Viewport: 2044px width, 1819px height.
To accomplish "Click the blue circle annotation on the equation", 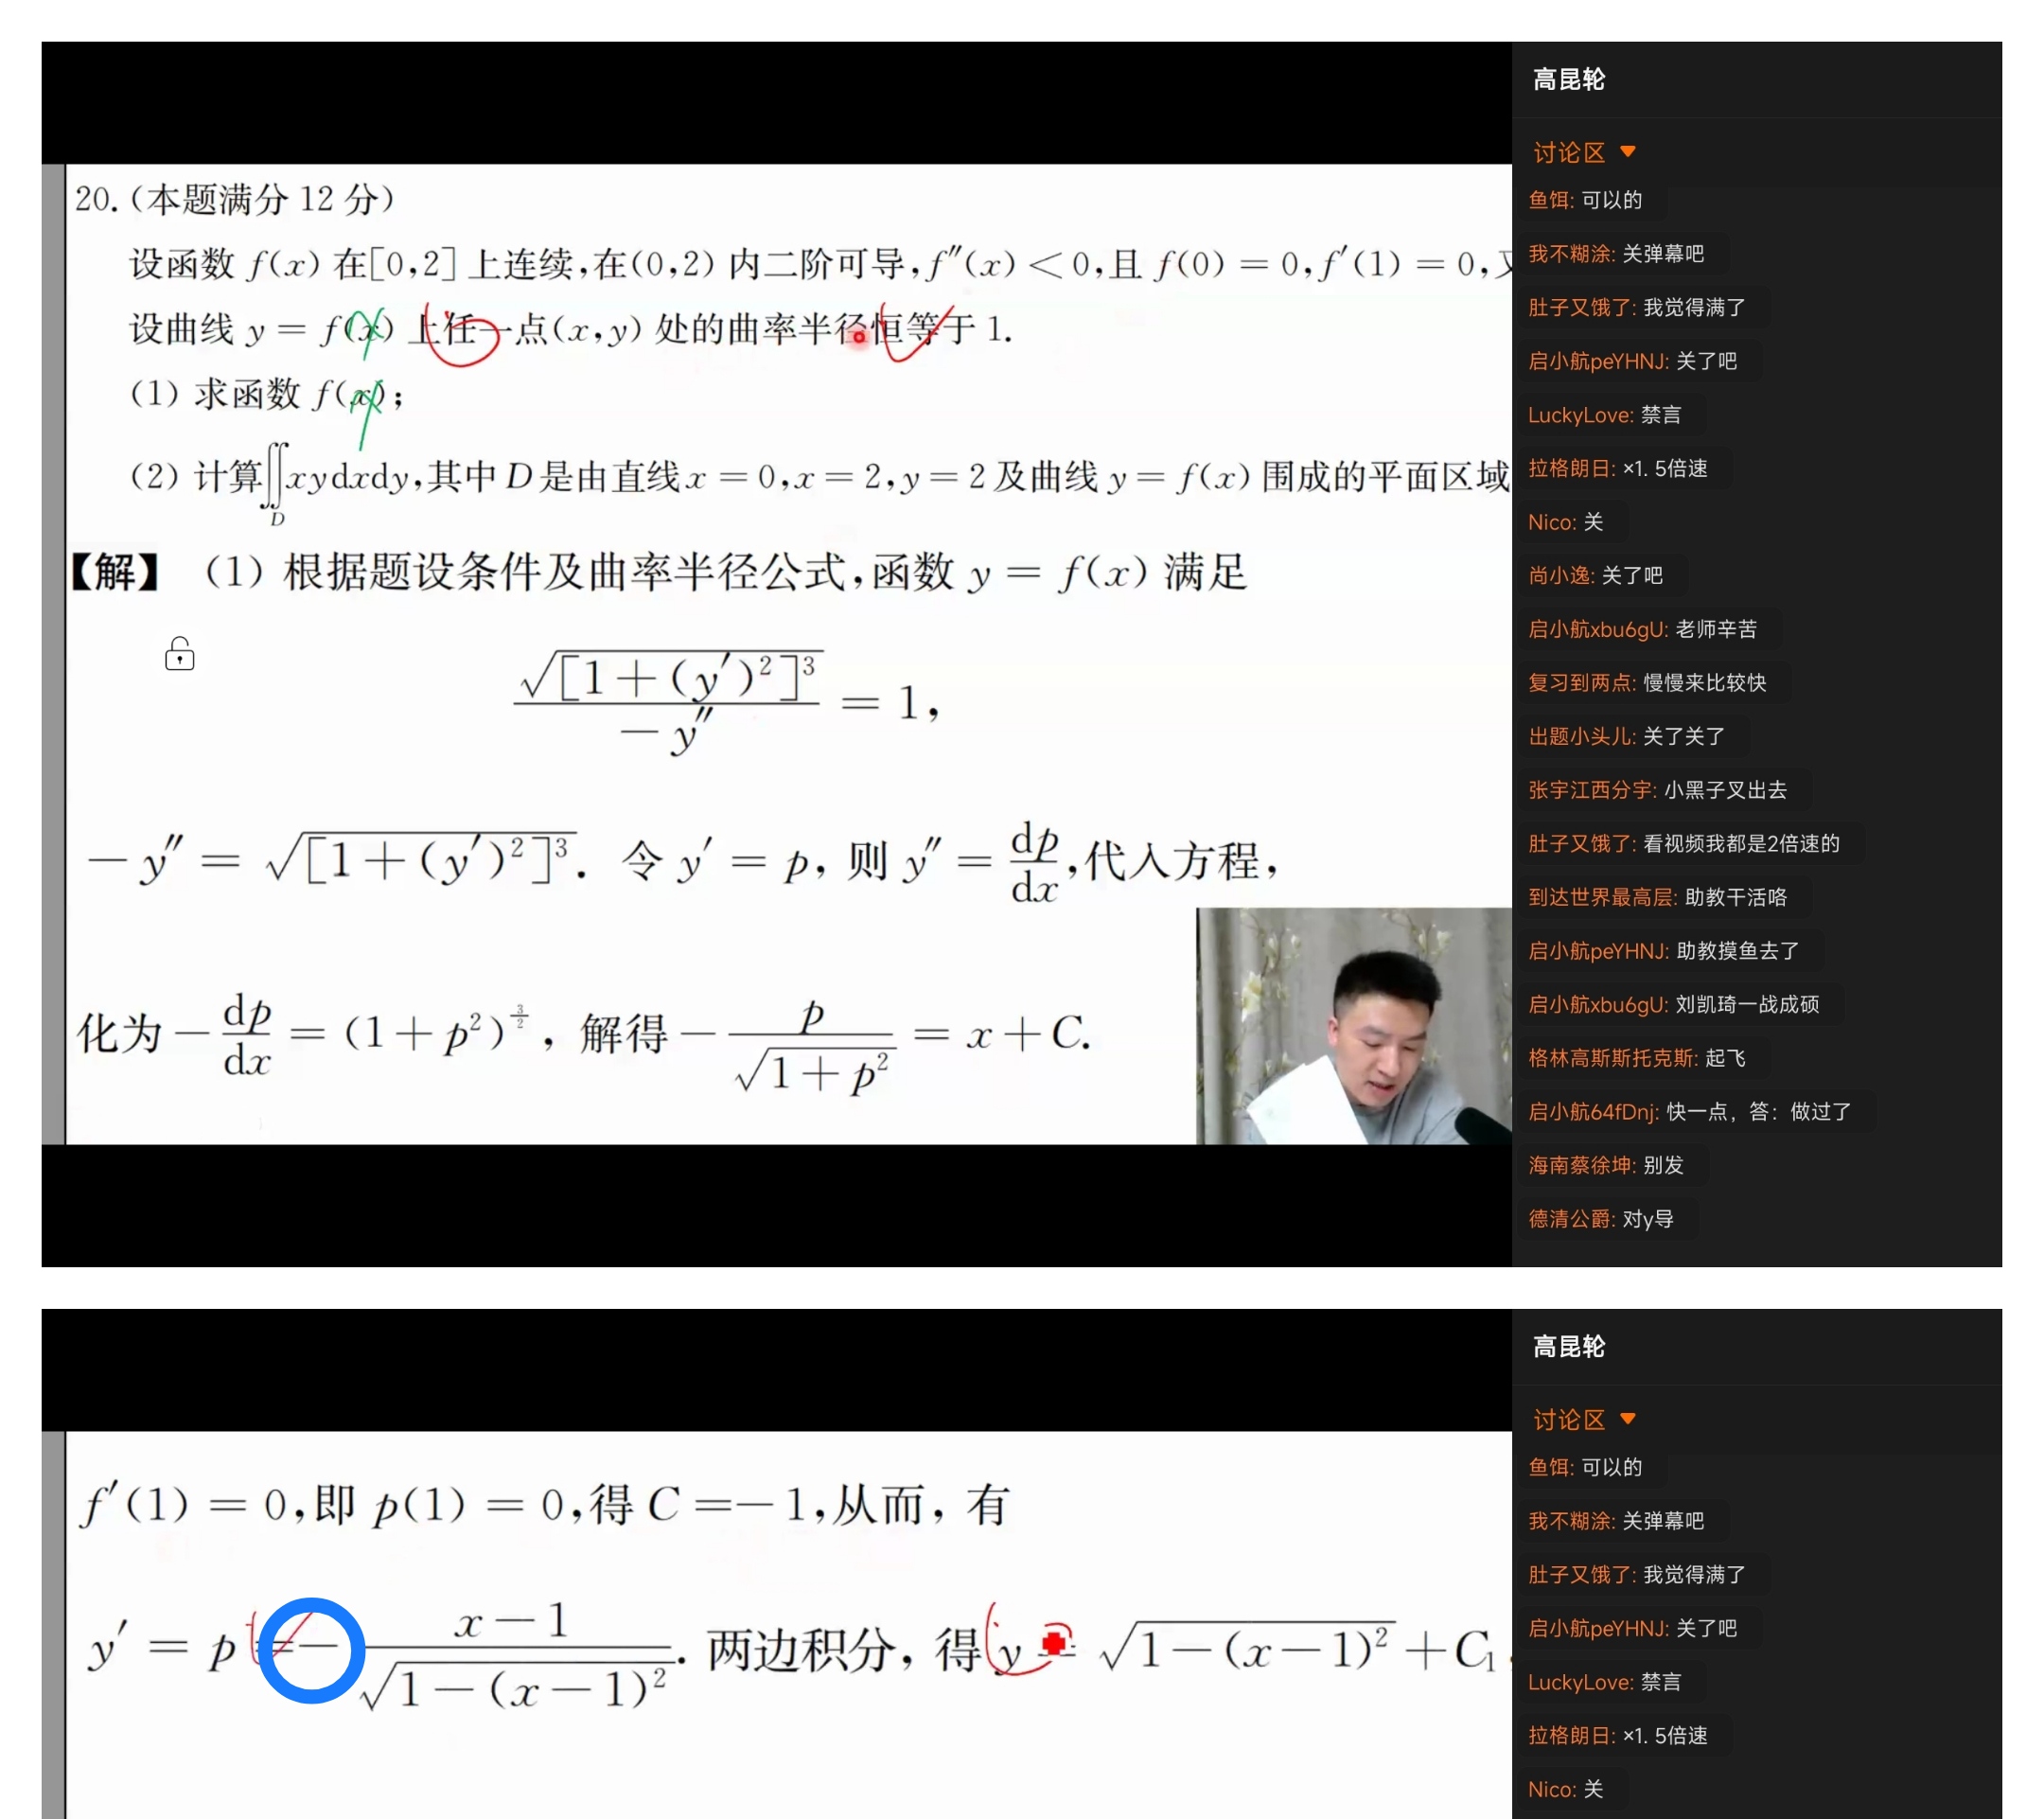I will [x=310, y=1648].
